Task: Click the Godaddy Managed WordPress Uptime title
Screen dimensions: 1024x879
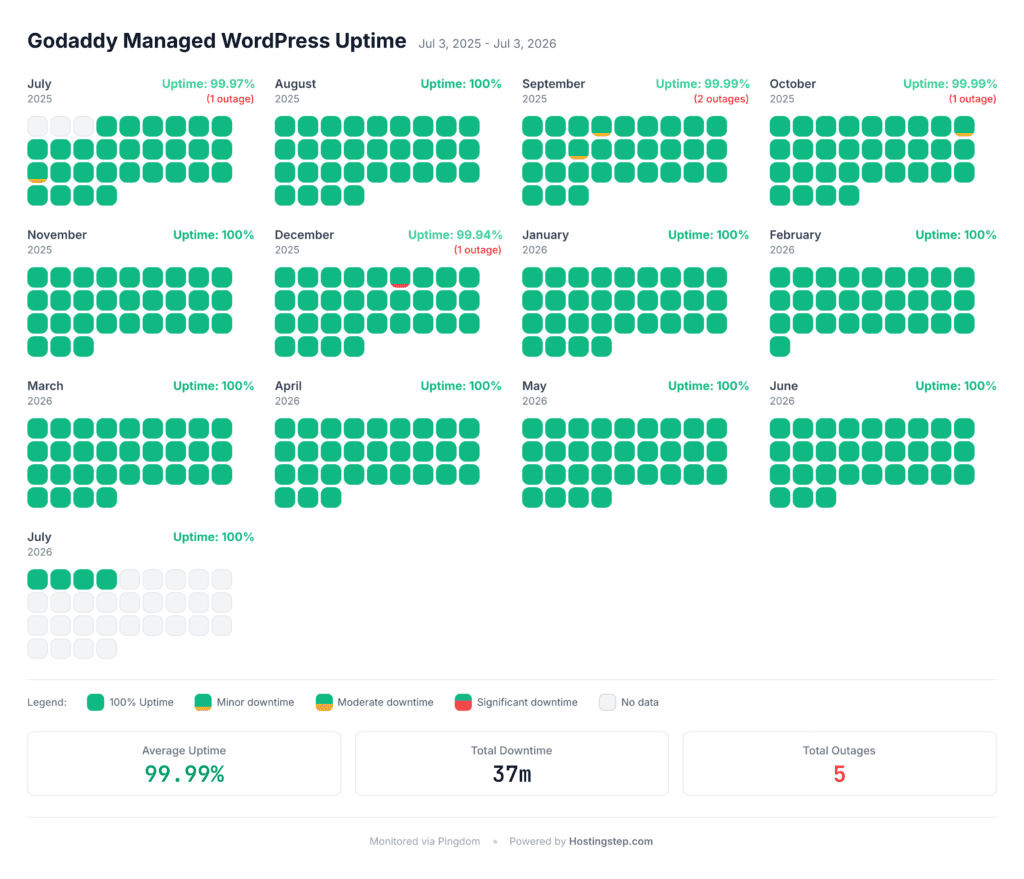Action: pyautogui.click(x=217, y=40)
